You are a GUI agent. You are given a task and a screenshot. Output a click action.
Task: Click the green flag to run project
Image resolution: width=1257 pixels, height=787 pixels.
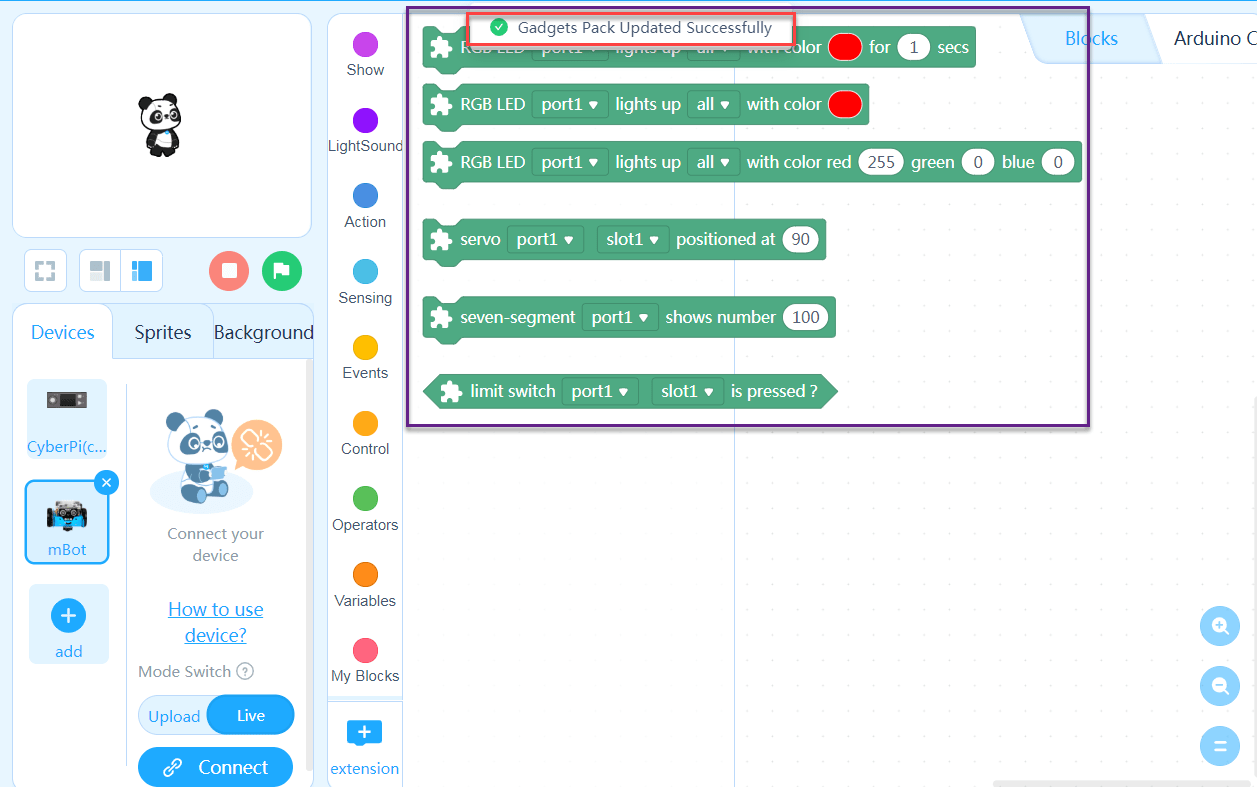[281, 270]
